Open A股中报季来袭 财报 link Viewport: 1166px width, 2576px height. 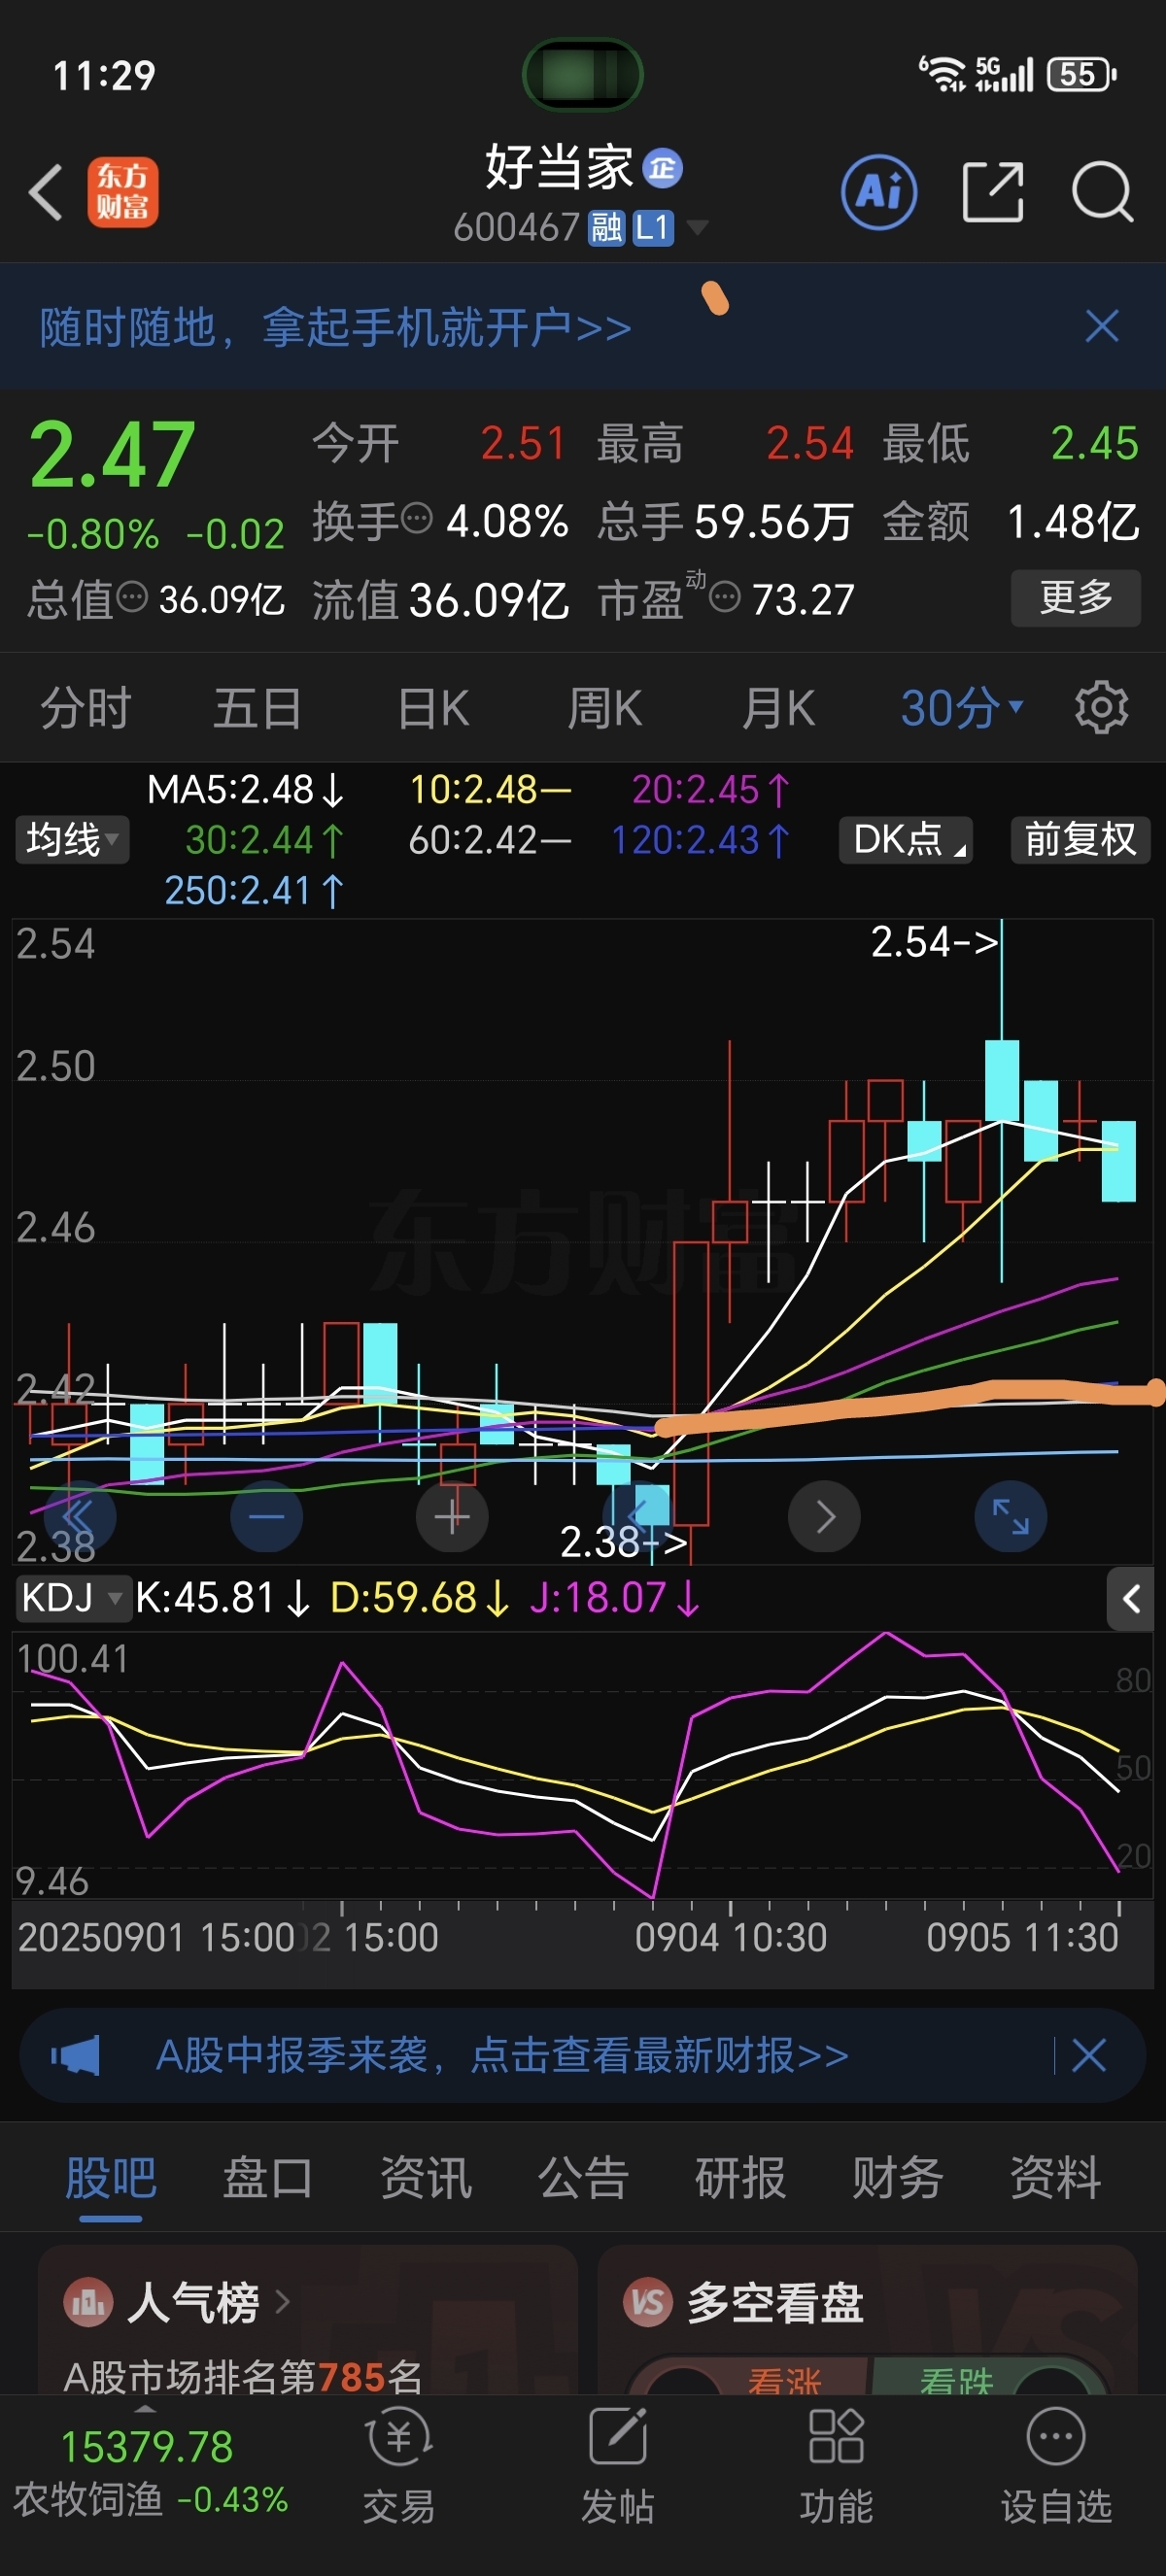coord(502,2055)
